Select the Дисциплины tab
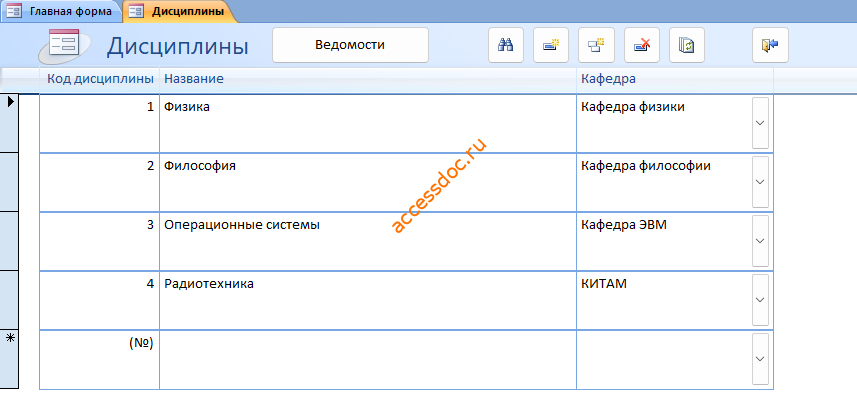This screenshot has height=411, width=857. pos(180,11)
